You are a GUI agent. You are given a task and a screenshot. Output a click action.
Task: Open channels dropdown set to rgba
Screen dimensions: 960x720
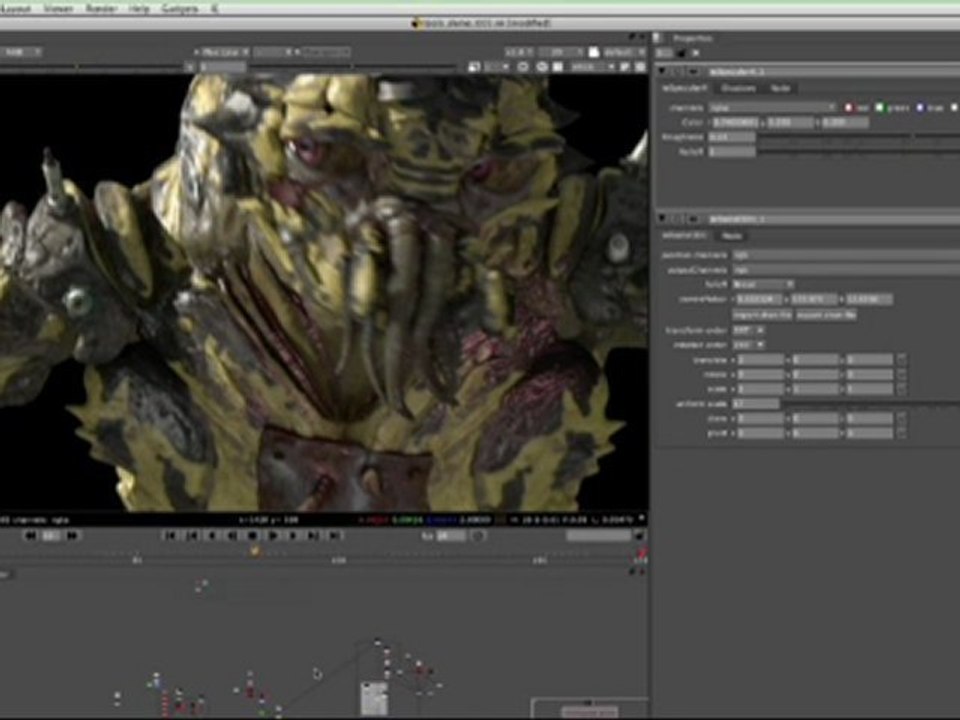pos(773,108)
